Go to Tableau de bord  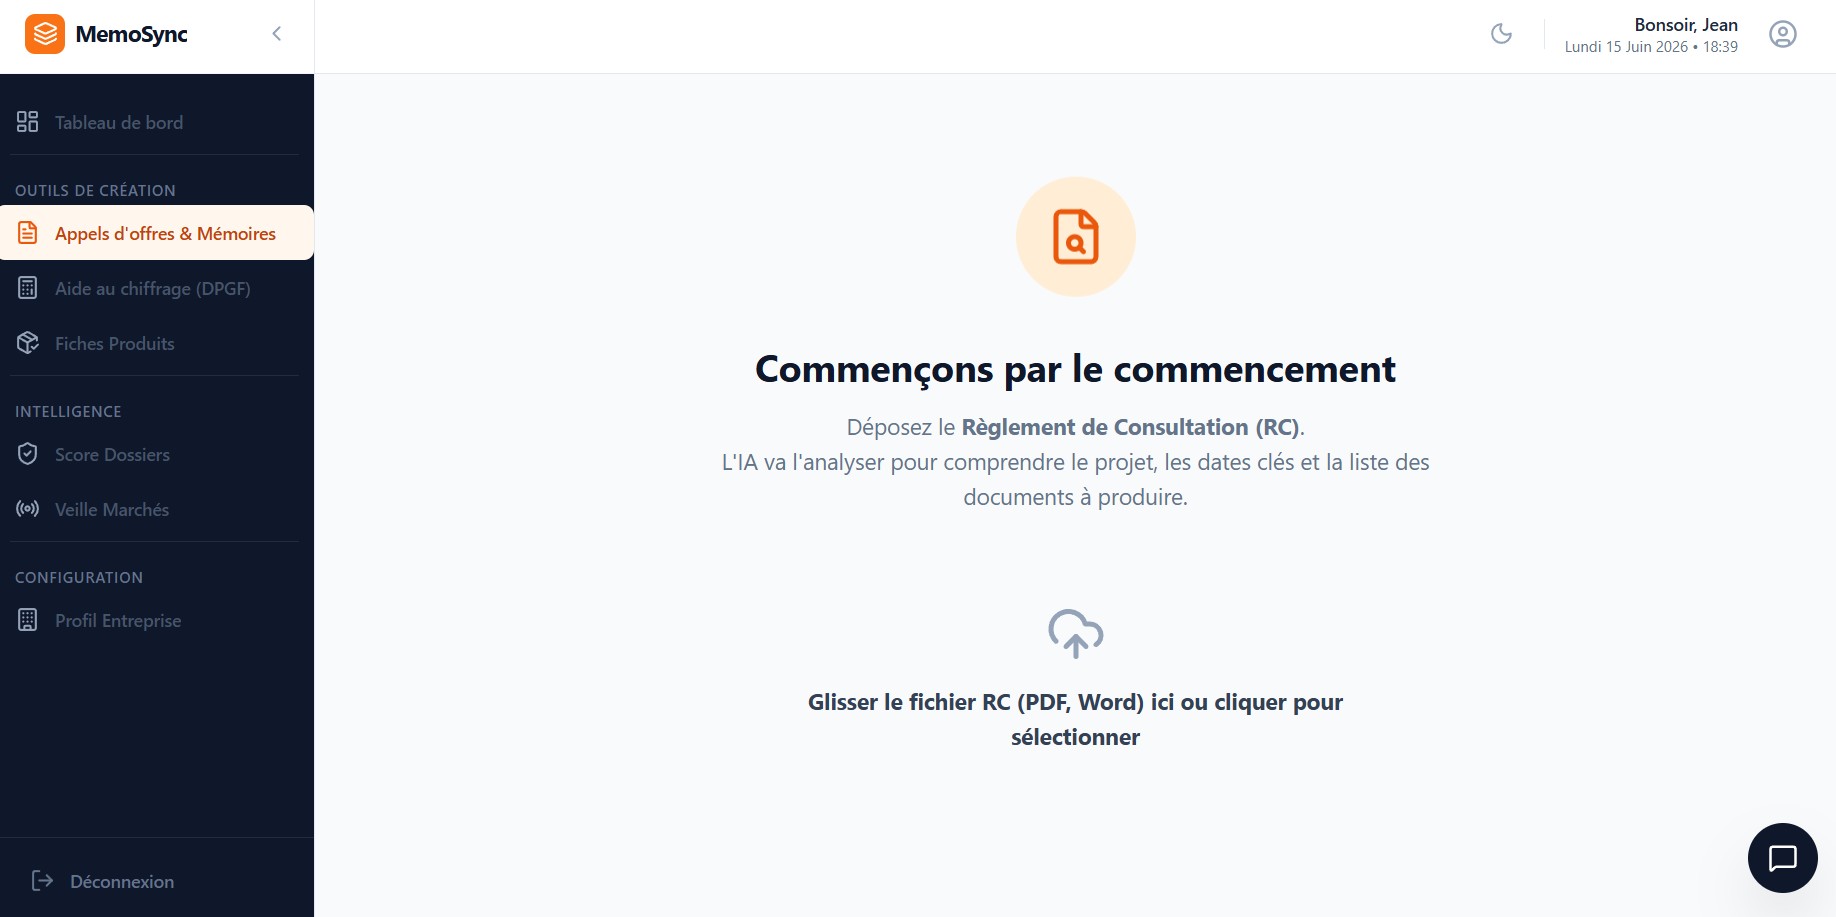click(x=156, y=122)
